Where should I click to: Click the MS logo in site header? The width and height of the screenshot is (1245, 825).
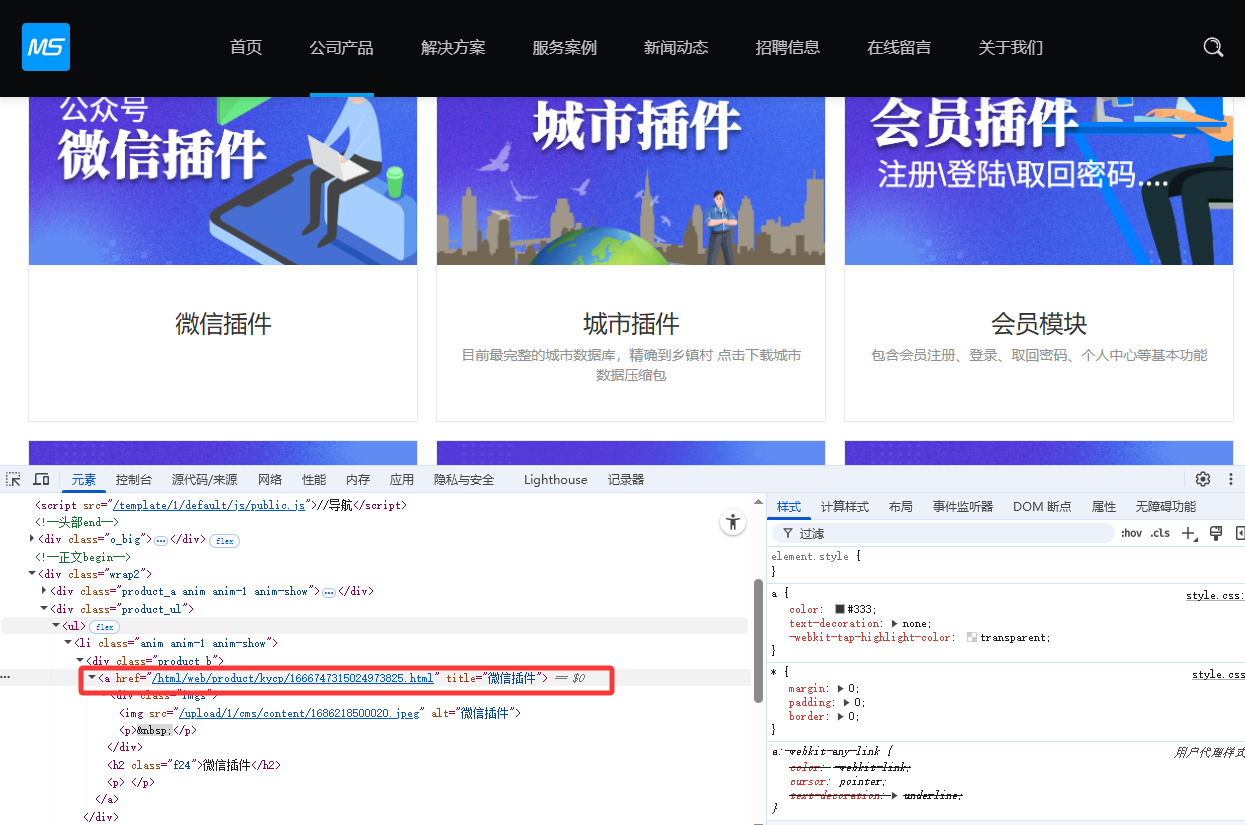46,47
